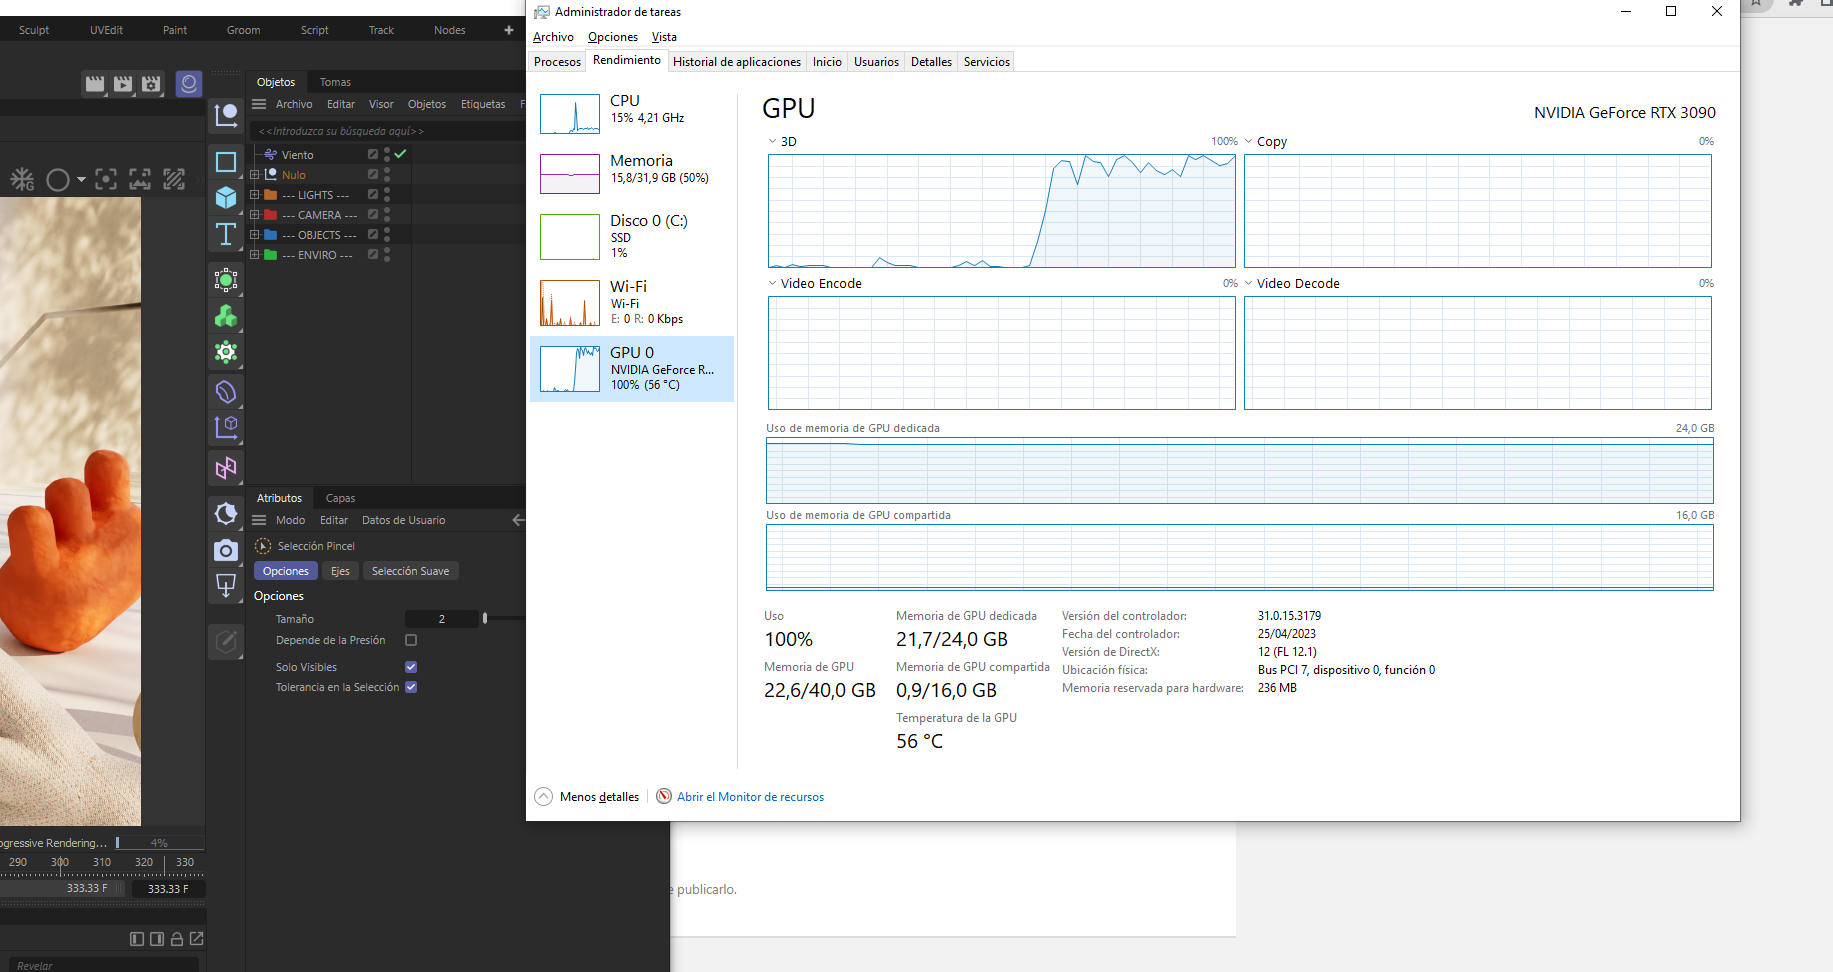Open the Attributes panel hamburger menu
Viewport: 1833px width, 972px height.
[259, 520]
